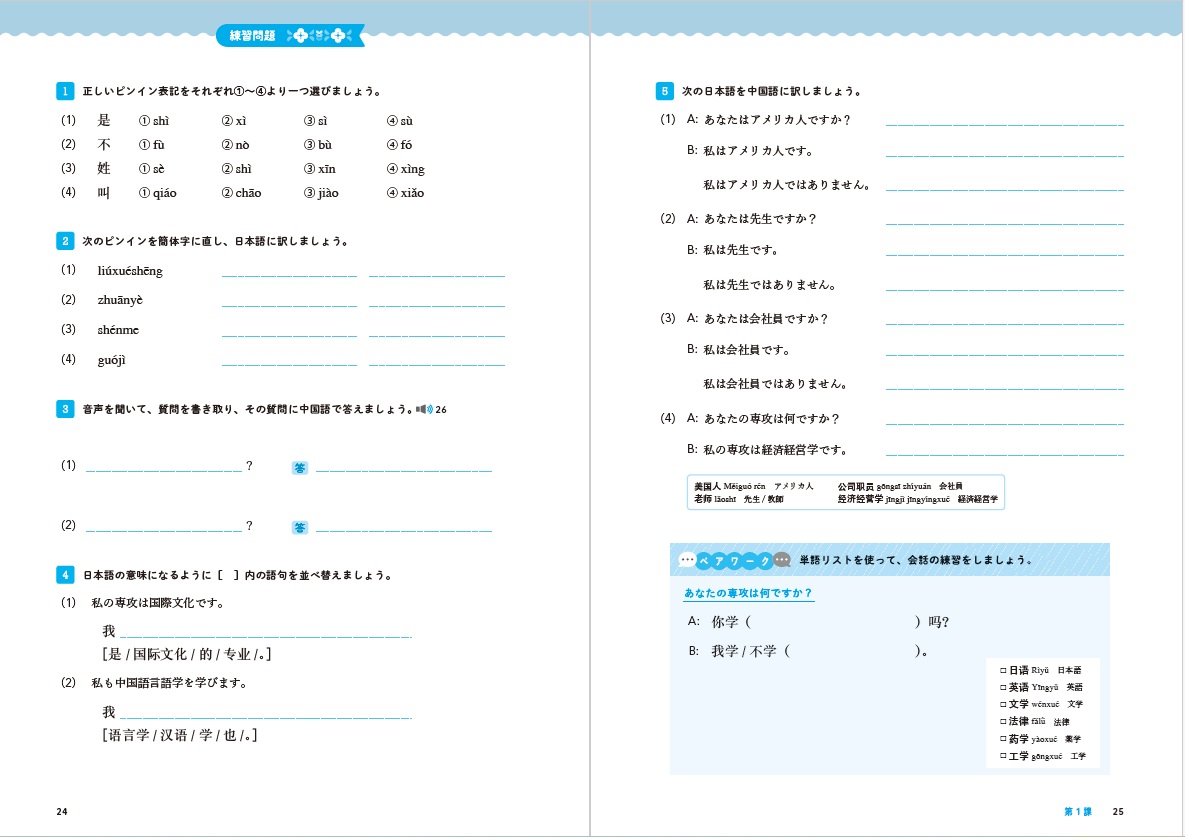Screen dimensions: 1185x837
Task: Click the 答 badge for question (2)
Action: click(300, 527)
